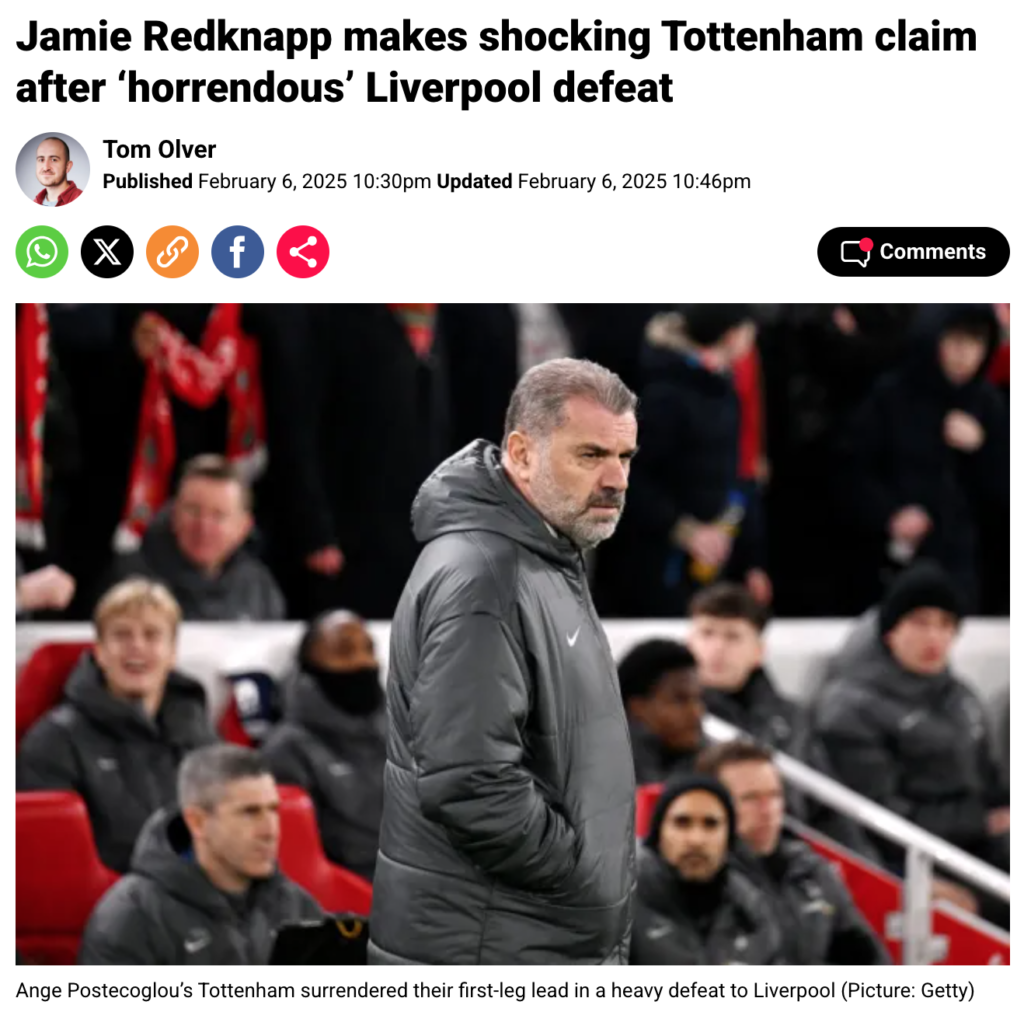Open Tom Olver's author avatar
1024x1012 pixels.
click(53, 169)
